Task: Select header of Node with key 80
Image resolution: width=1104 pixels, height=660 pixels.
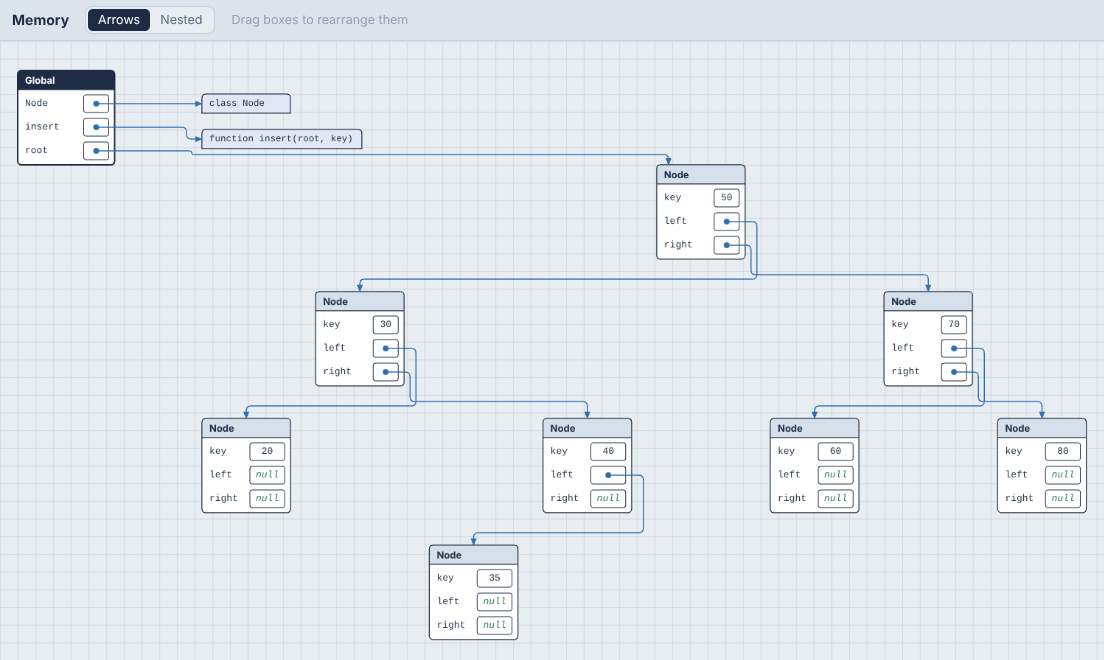Action: [1042, 428]
